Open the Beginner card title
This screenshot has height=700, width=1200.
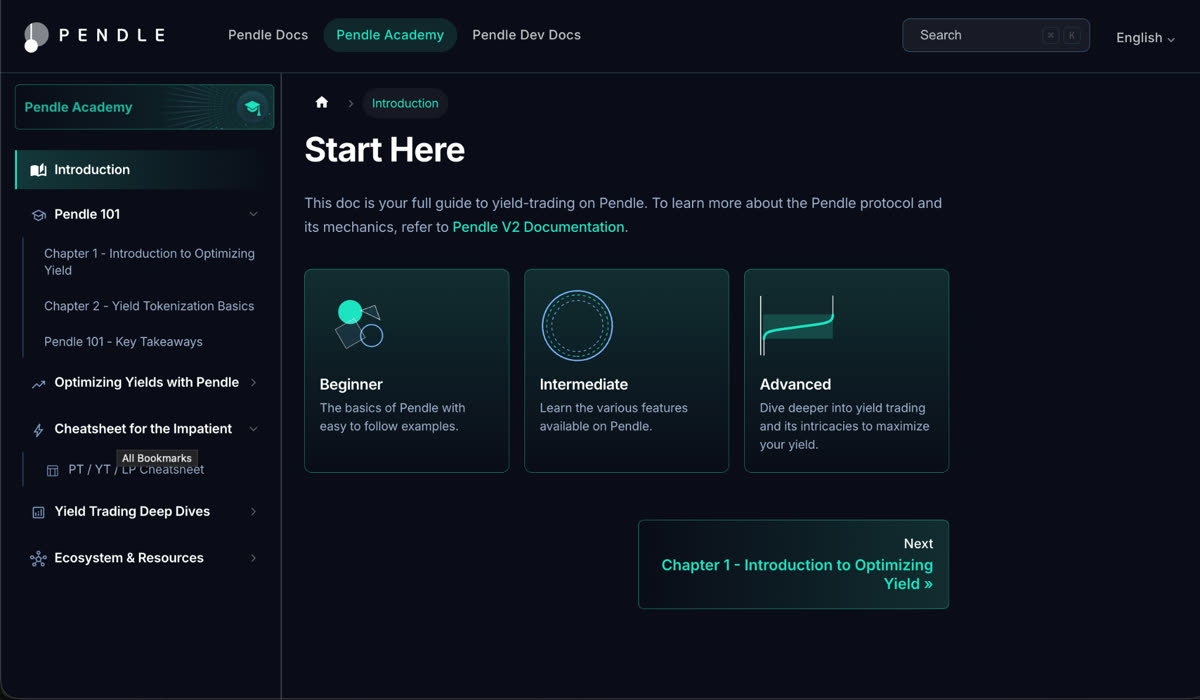click(351, 384)
